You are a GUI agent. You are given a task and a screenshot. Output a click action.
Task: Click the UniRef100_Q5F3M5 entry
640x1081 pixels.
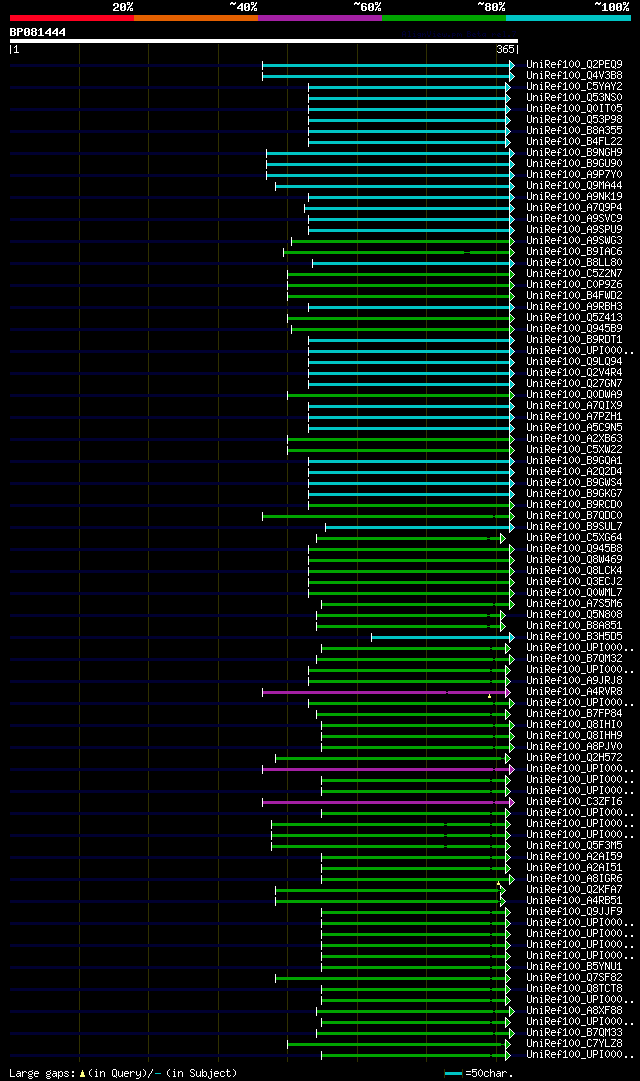(x=574, y=846)
